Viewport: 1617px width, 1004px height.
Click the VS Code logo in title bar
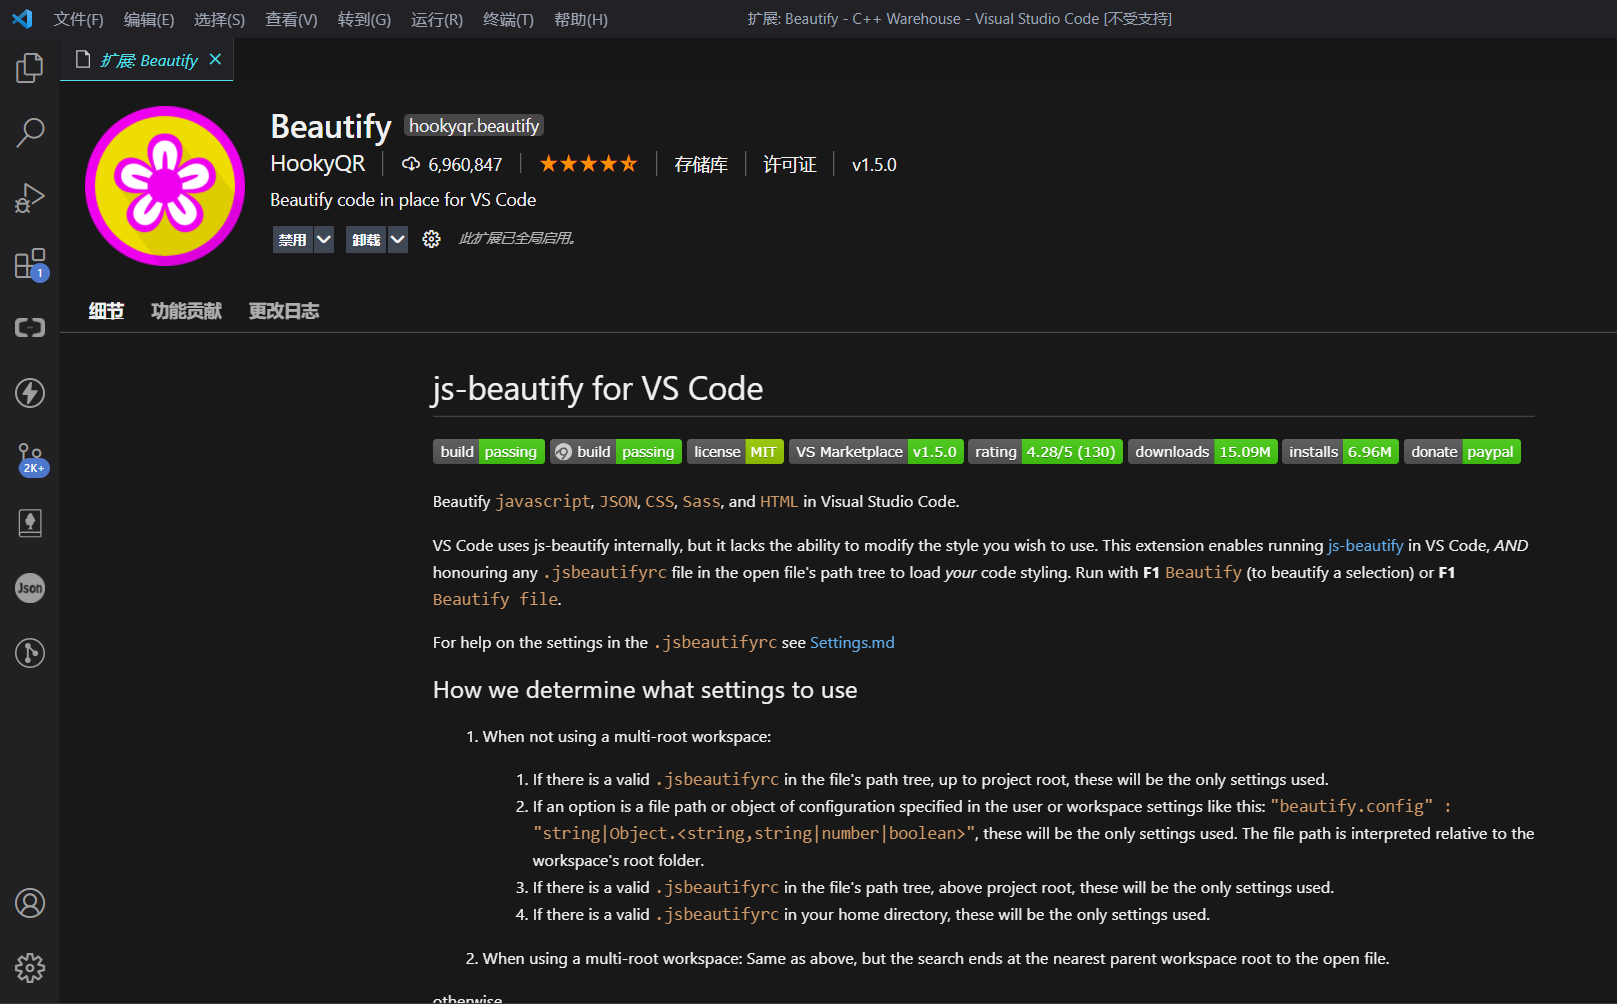coord(22,19)
